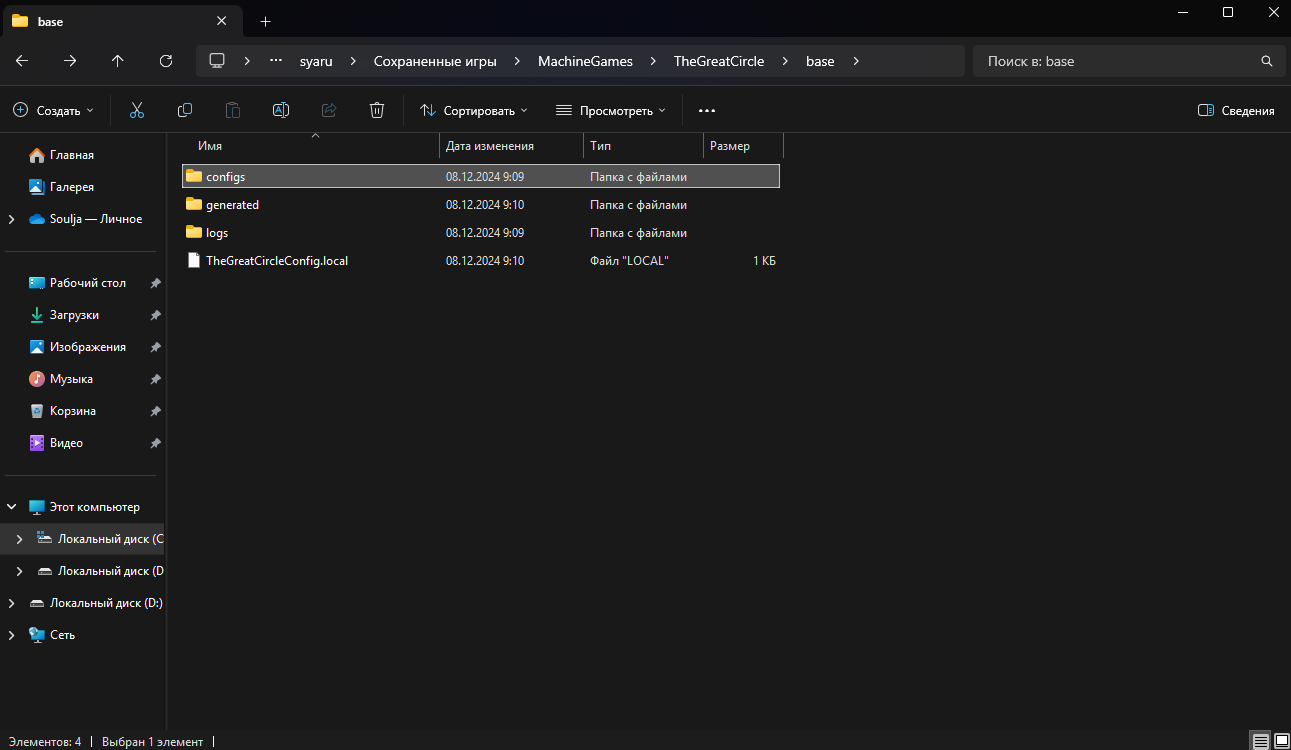Refresh the current folder view
Screen dimensions: 1291x750
166,61
